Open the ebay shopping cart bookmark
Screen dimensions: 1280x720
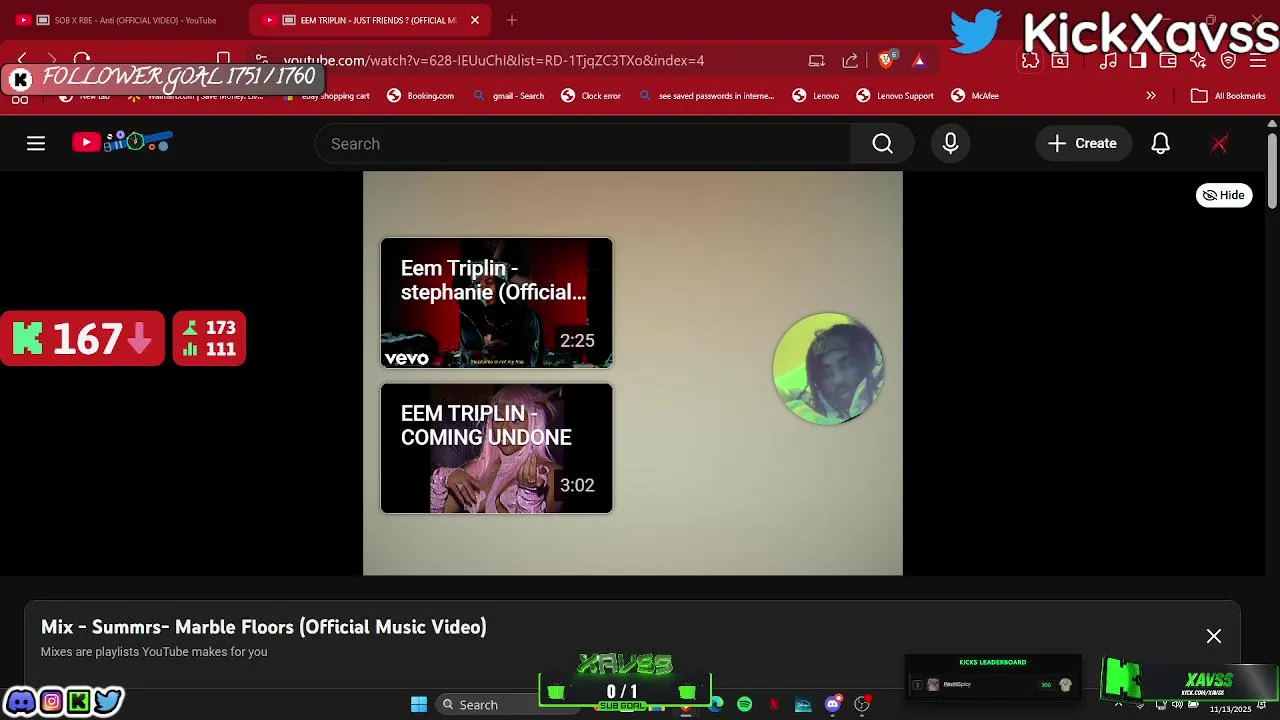pyautogui.click(x=326, y=96)
